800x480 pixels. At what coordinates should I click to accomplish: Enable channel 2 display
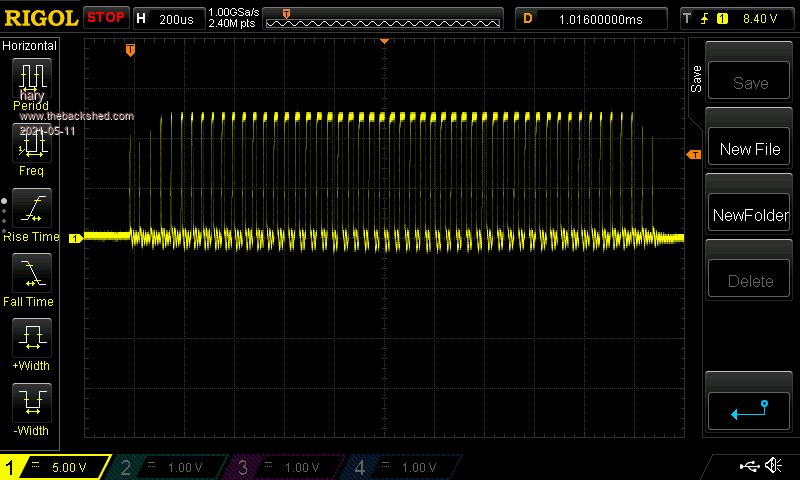click(170, 467)
